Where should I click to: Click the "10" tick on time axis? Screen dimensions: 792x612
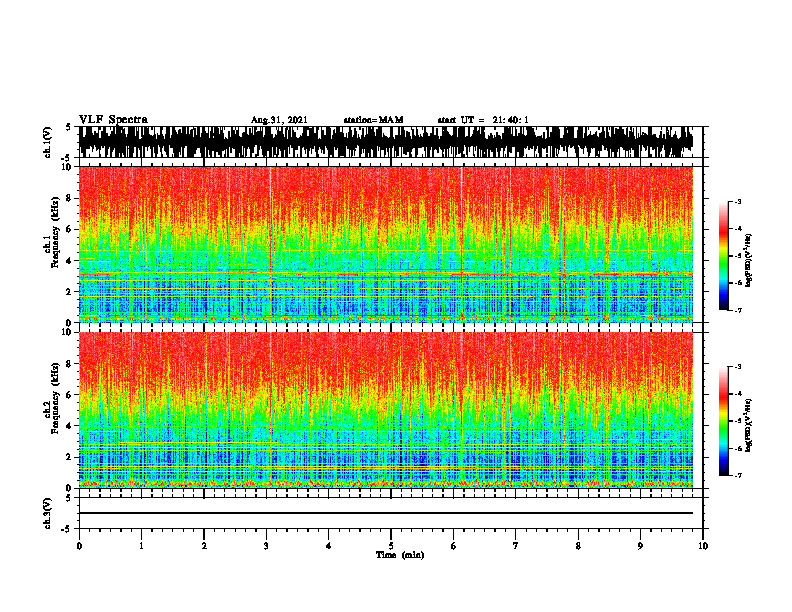[x=703, y=546]
